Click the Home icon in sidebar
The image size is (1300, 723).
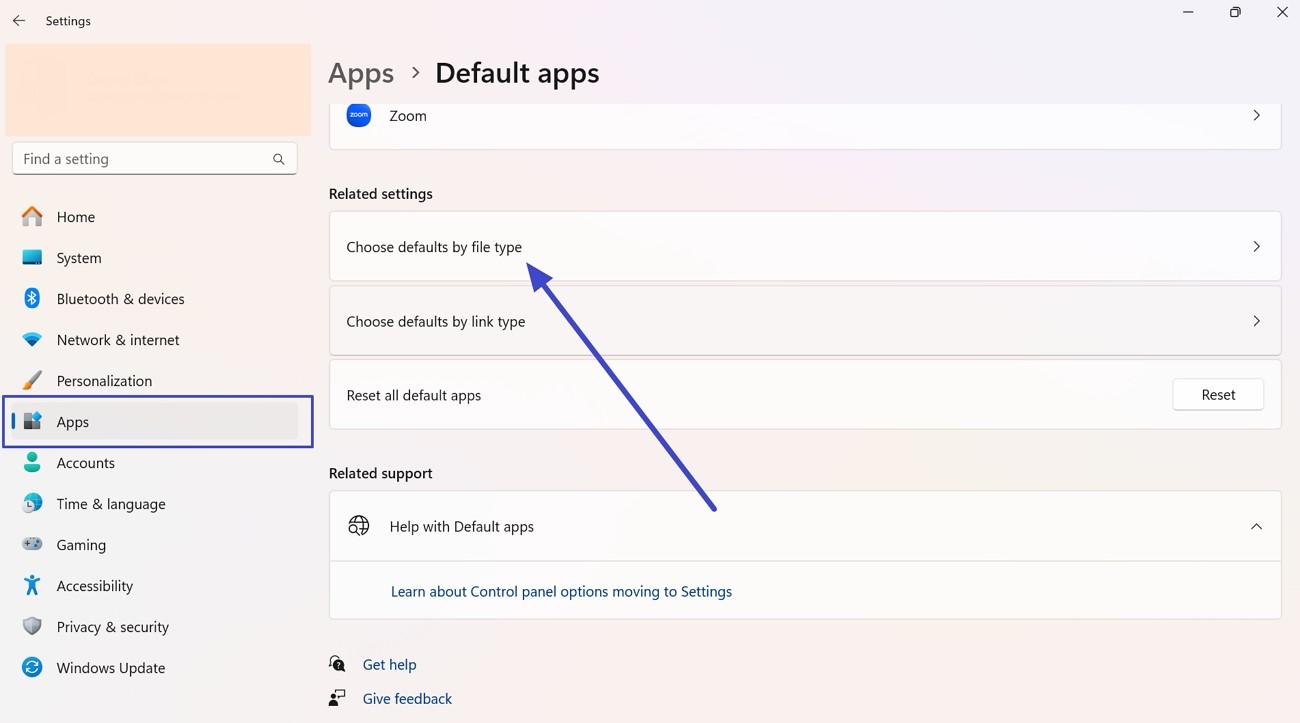pos(33,217)
